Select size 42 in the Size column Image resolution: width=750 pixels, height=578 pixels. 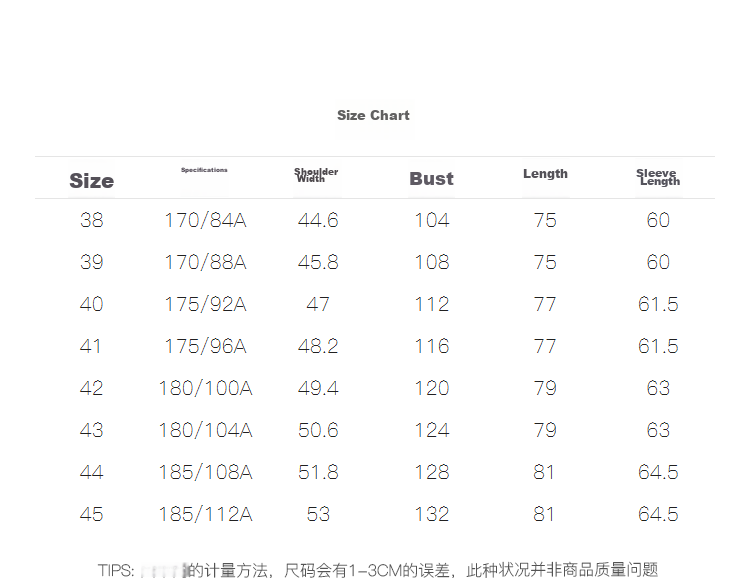pos(91,388)
